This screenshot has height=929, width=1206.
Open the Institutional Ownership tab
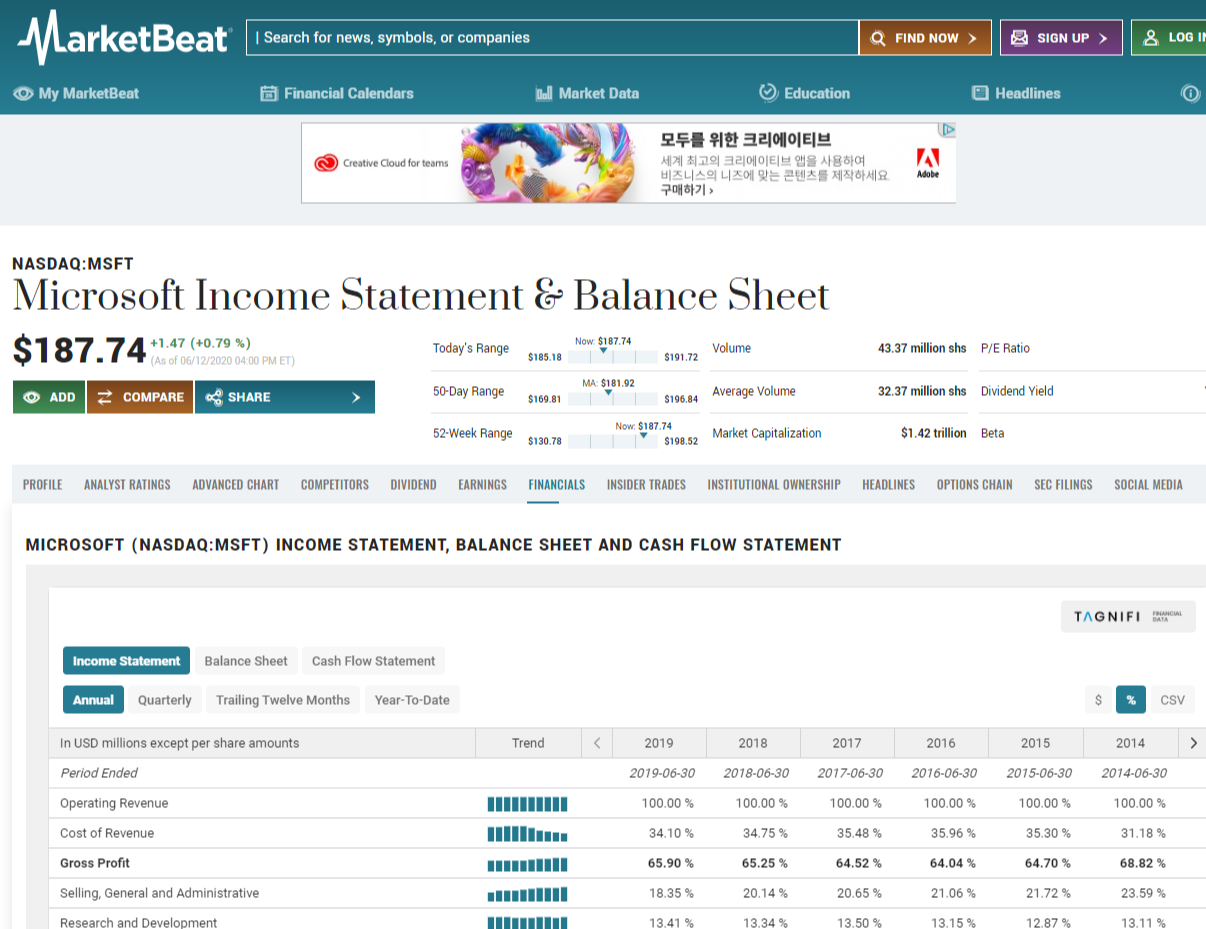774,484
